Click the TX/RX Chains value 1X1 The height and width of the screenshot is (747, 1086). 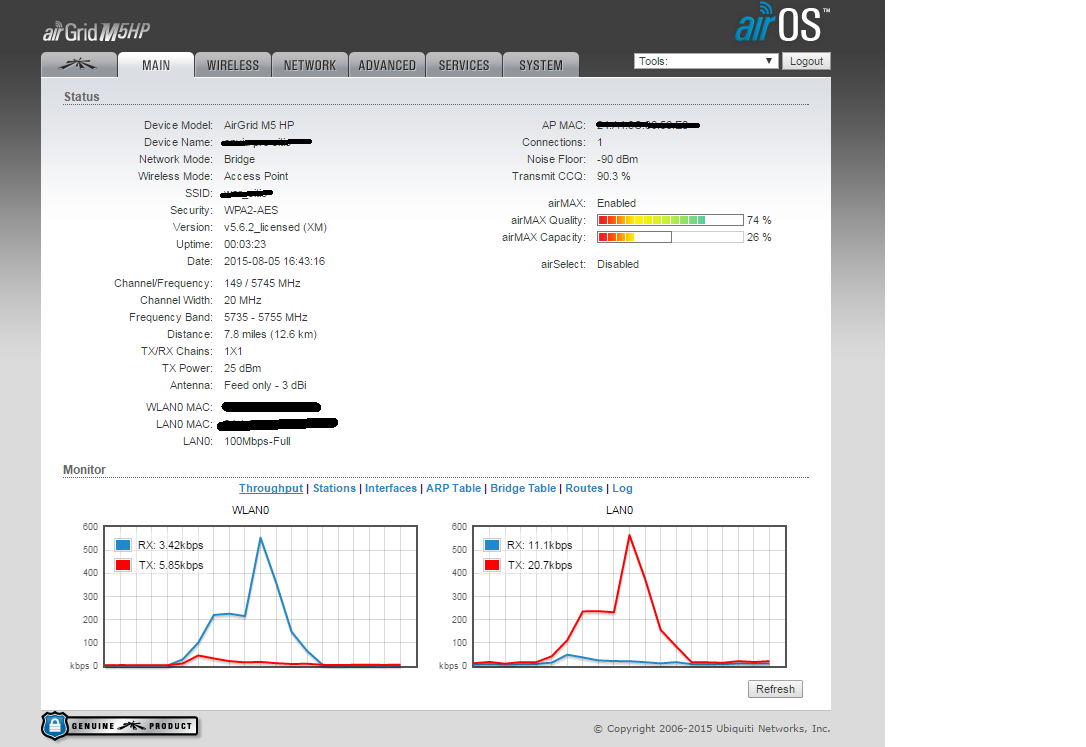tap(233, 352)
